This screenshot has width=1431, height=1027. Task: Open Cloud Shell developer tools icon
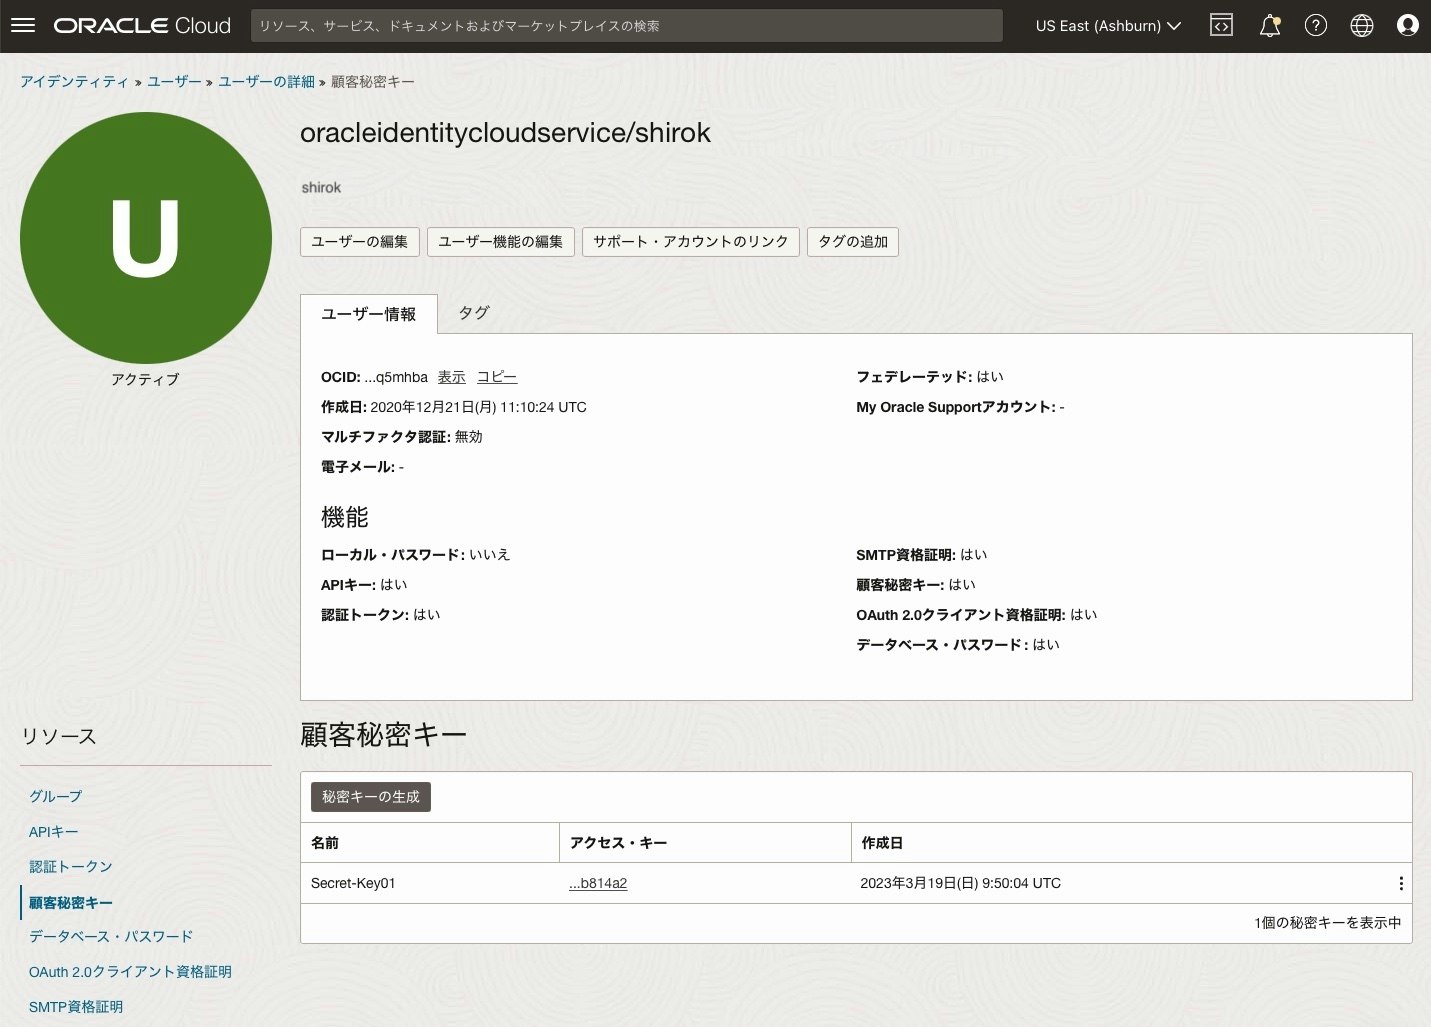coord(1221,24)
